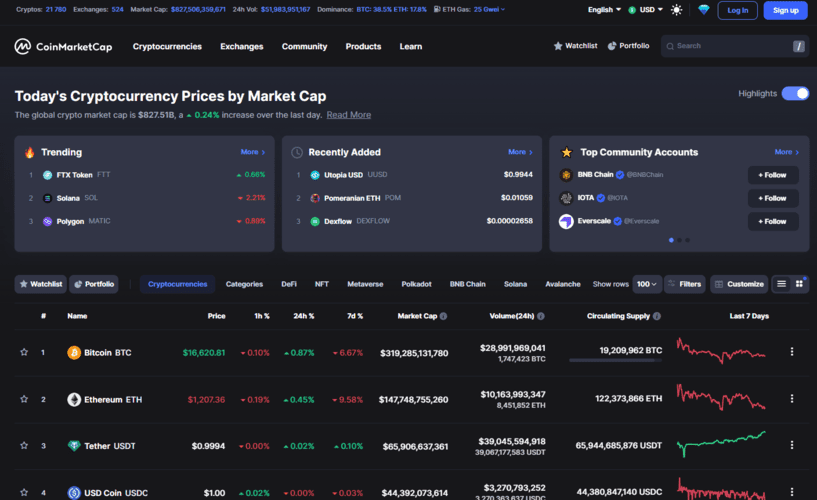Open the Cryptocurrencies nav menu

[x=167, y=46]
